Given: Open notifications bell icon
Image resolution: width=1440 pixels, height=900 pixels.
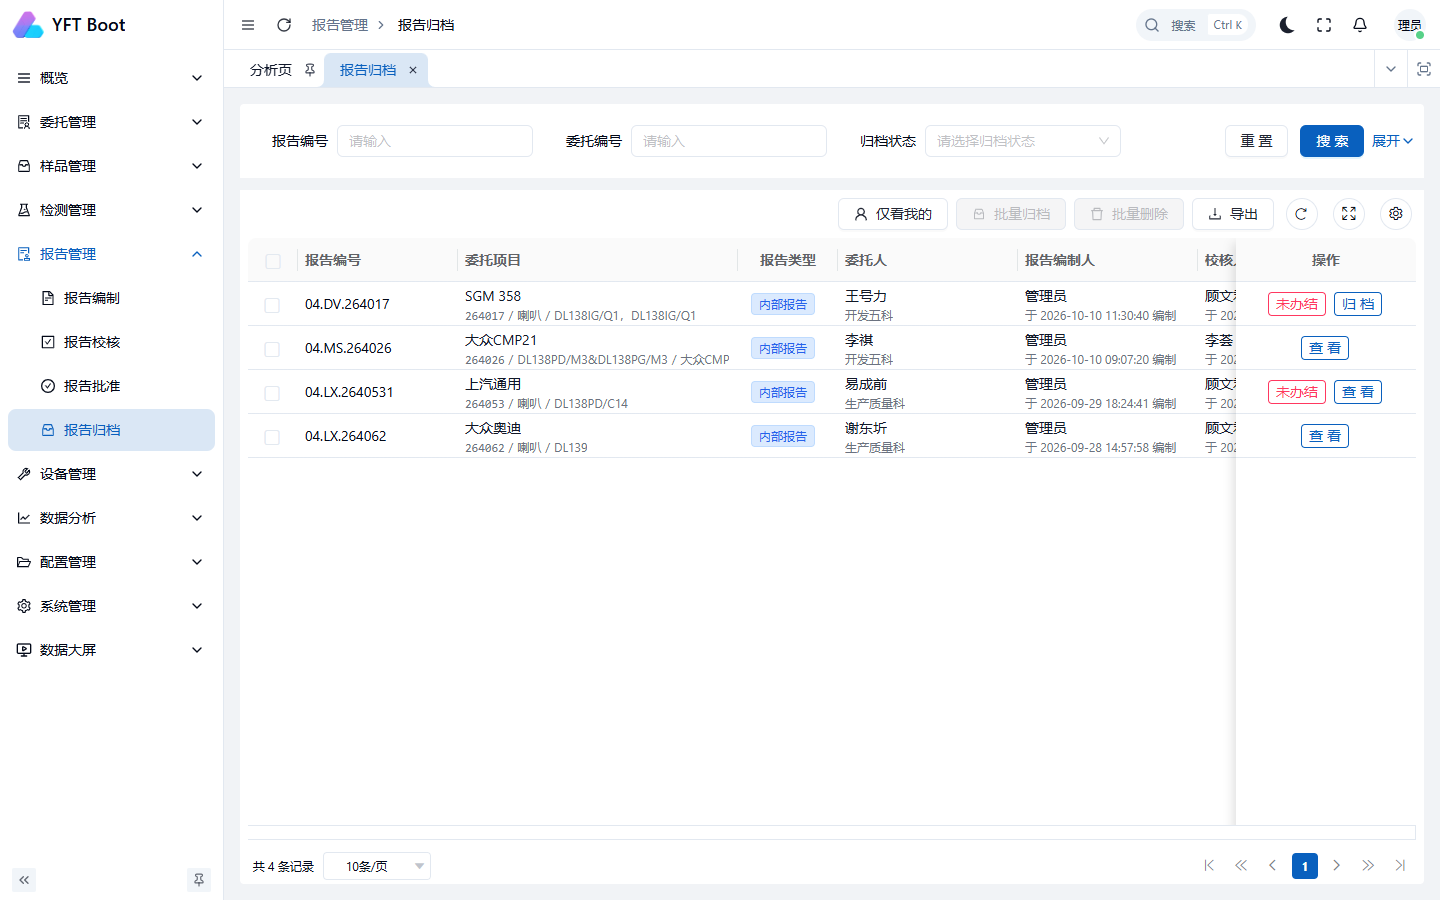Looking at the screenshot, I should tap(1360, 25).
